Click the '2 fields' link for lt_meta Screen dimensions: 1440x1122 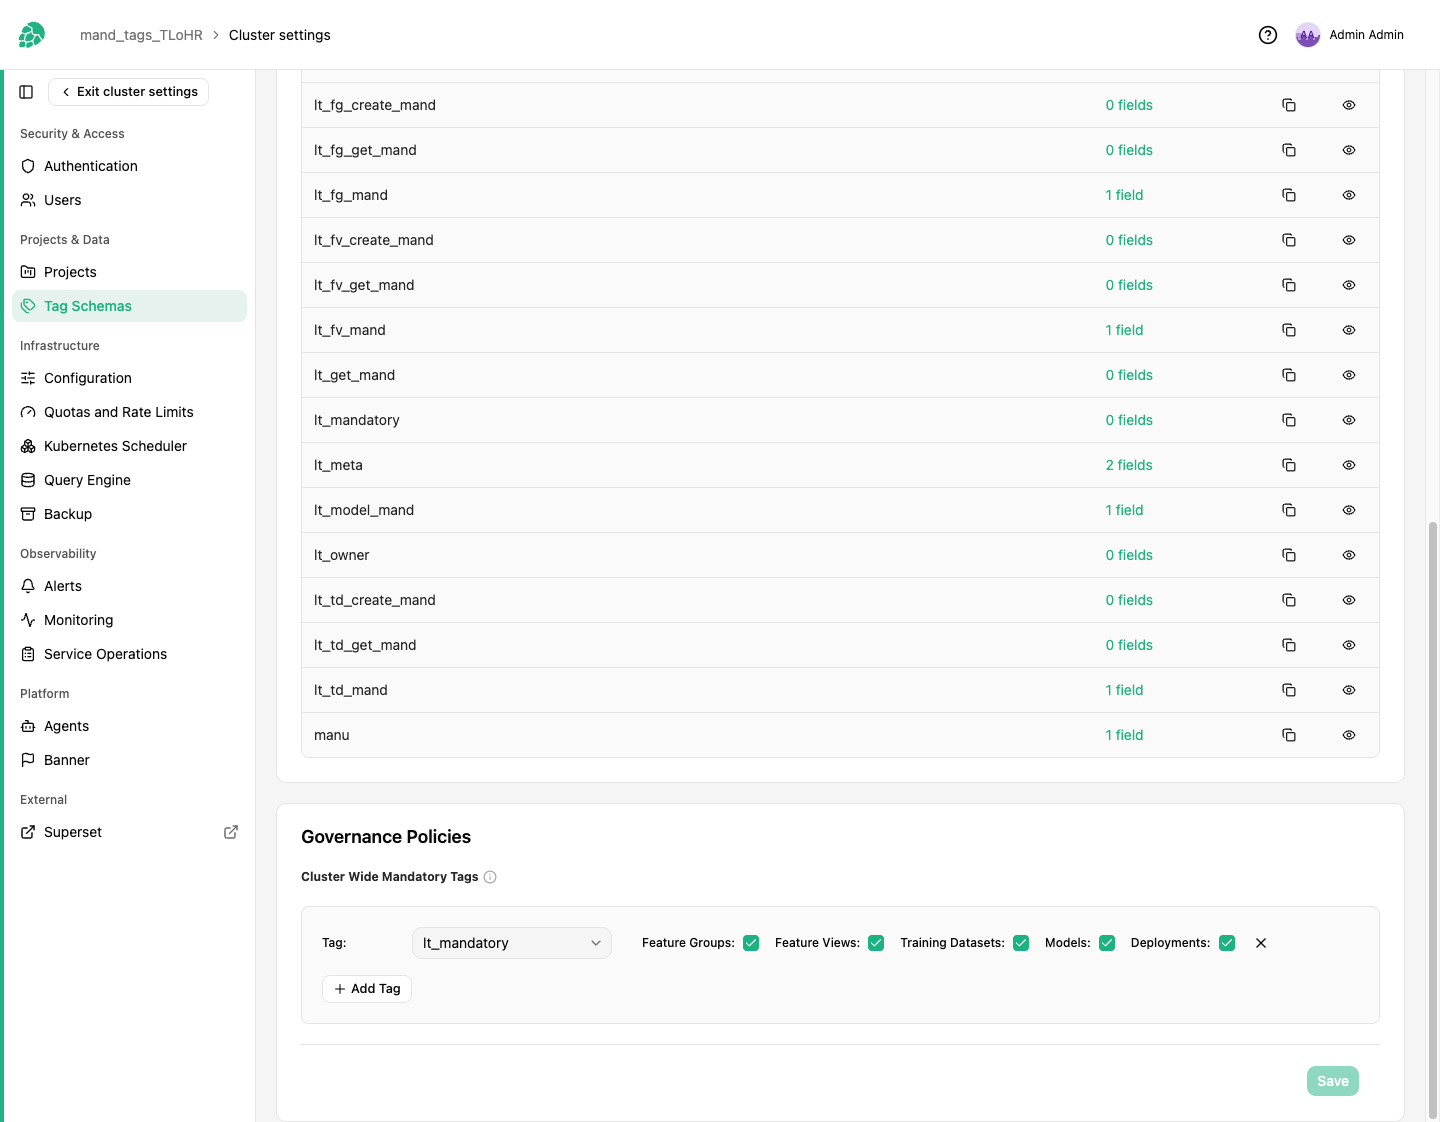tap(1129, 465)
